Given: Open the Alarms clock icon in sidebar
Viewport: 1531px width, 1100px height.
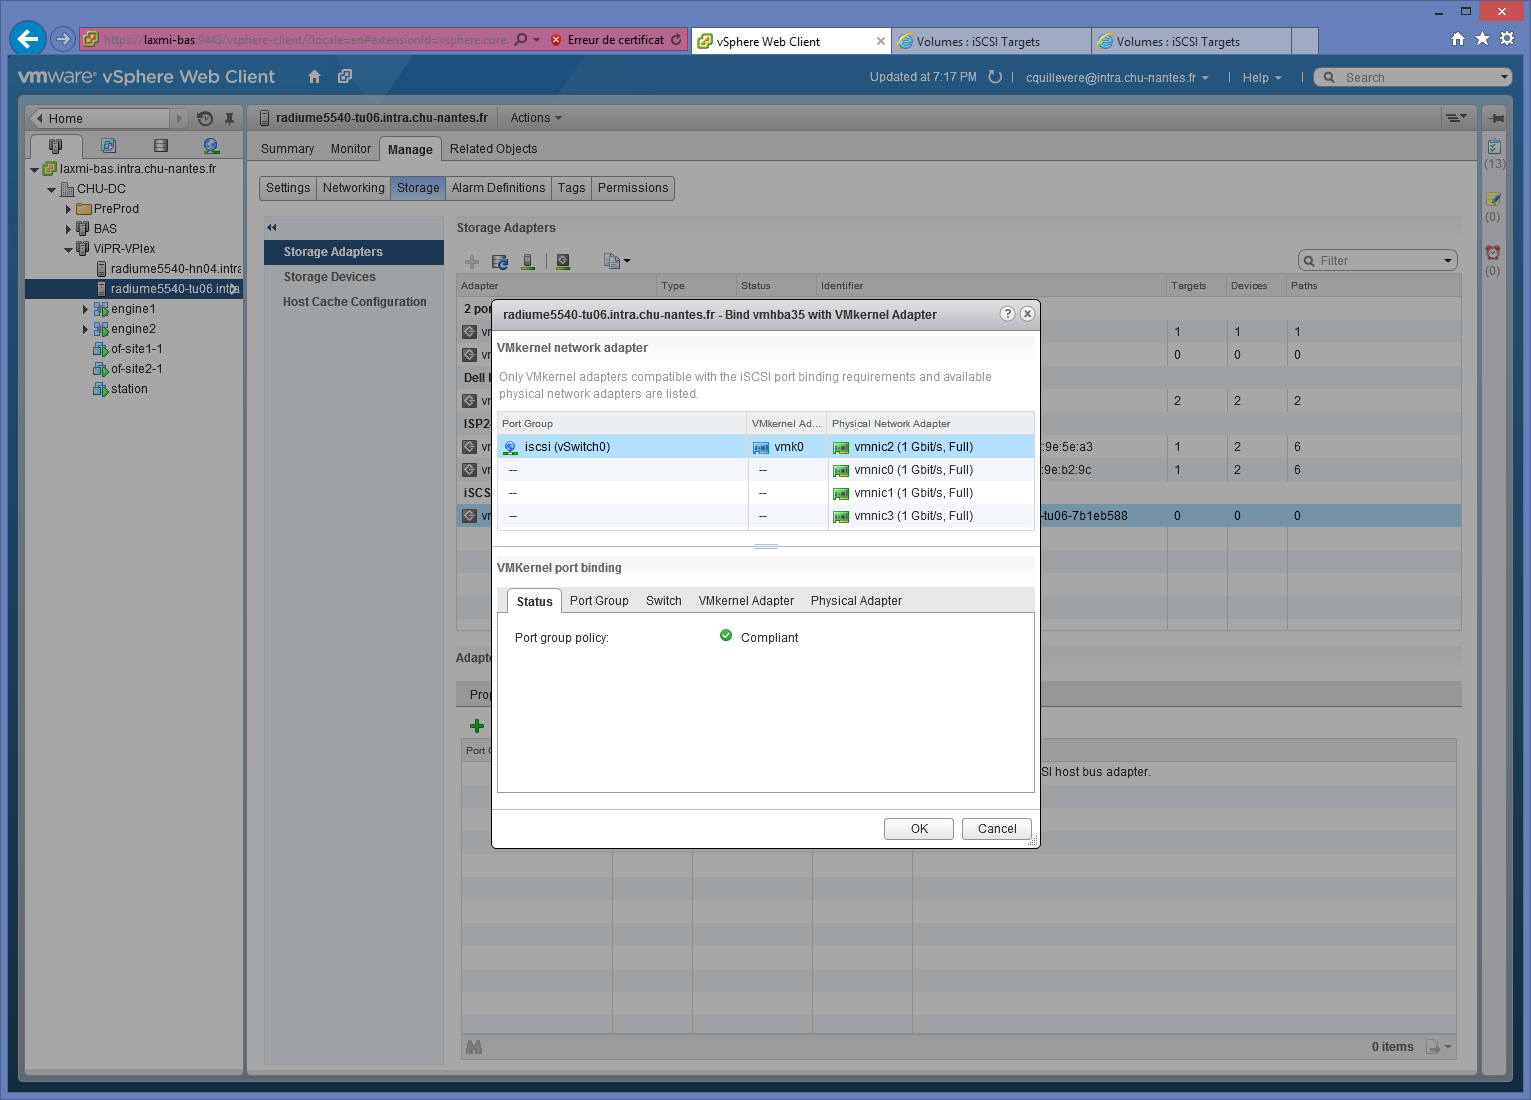Looking at the screenshot, I should click(x=1493, y=253).
